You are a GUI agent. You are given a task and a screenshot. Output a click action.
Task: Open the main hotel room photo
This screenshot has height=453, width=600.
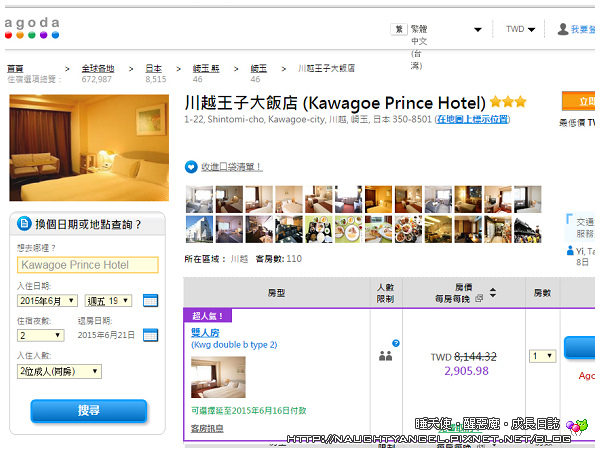click(89, 148)
